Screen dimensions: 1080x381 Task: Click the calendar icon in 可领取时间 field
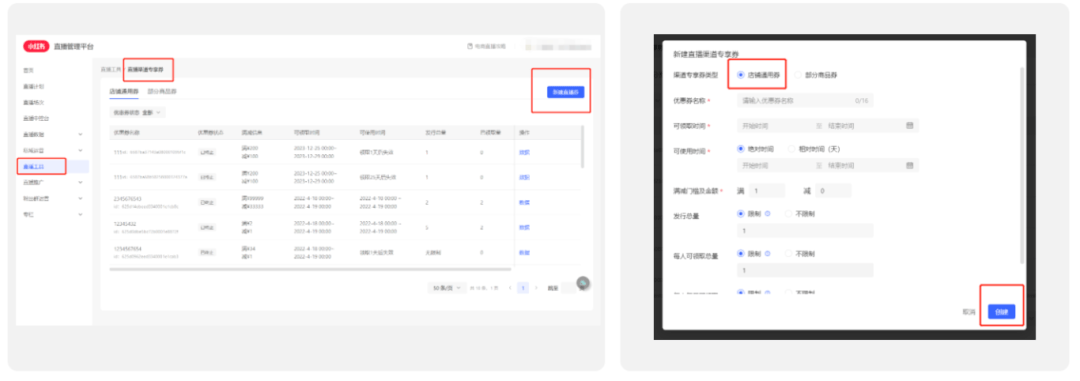click(x=910, y=125)
